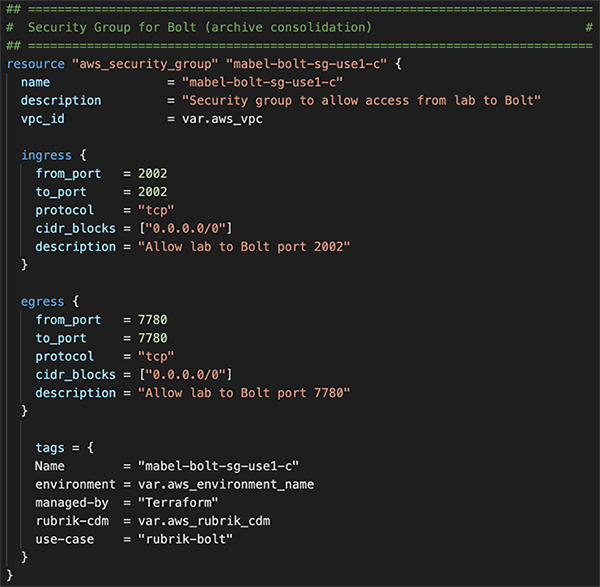Viewport: 600px width, 587px height.
Task: Click the "Terraform" managed-by string value
Action: coord(178,502)
